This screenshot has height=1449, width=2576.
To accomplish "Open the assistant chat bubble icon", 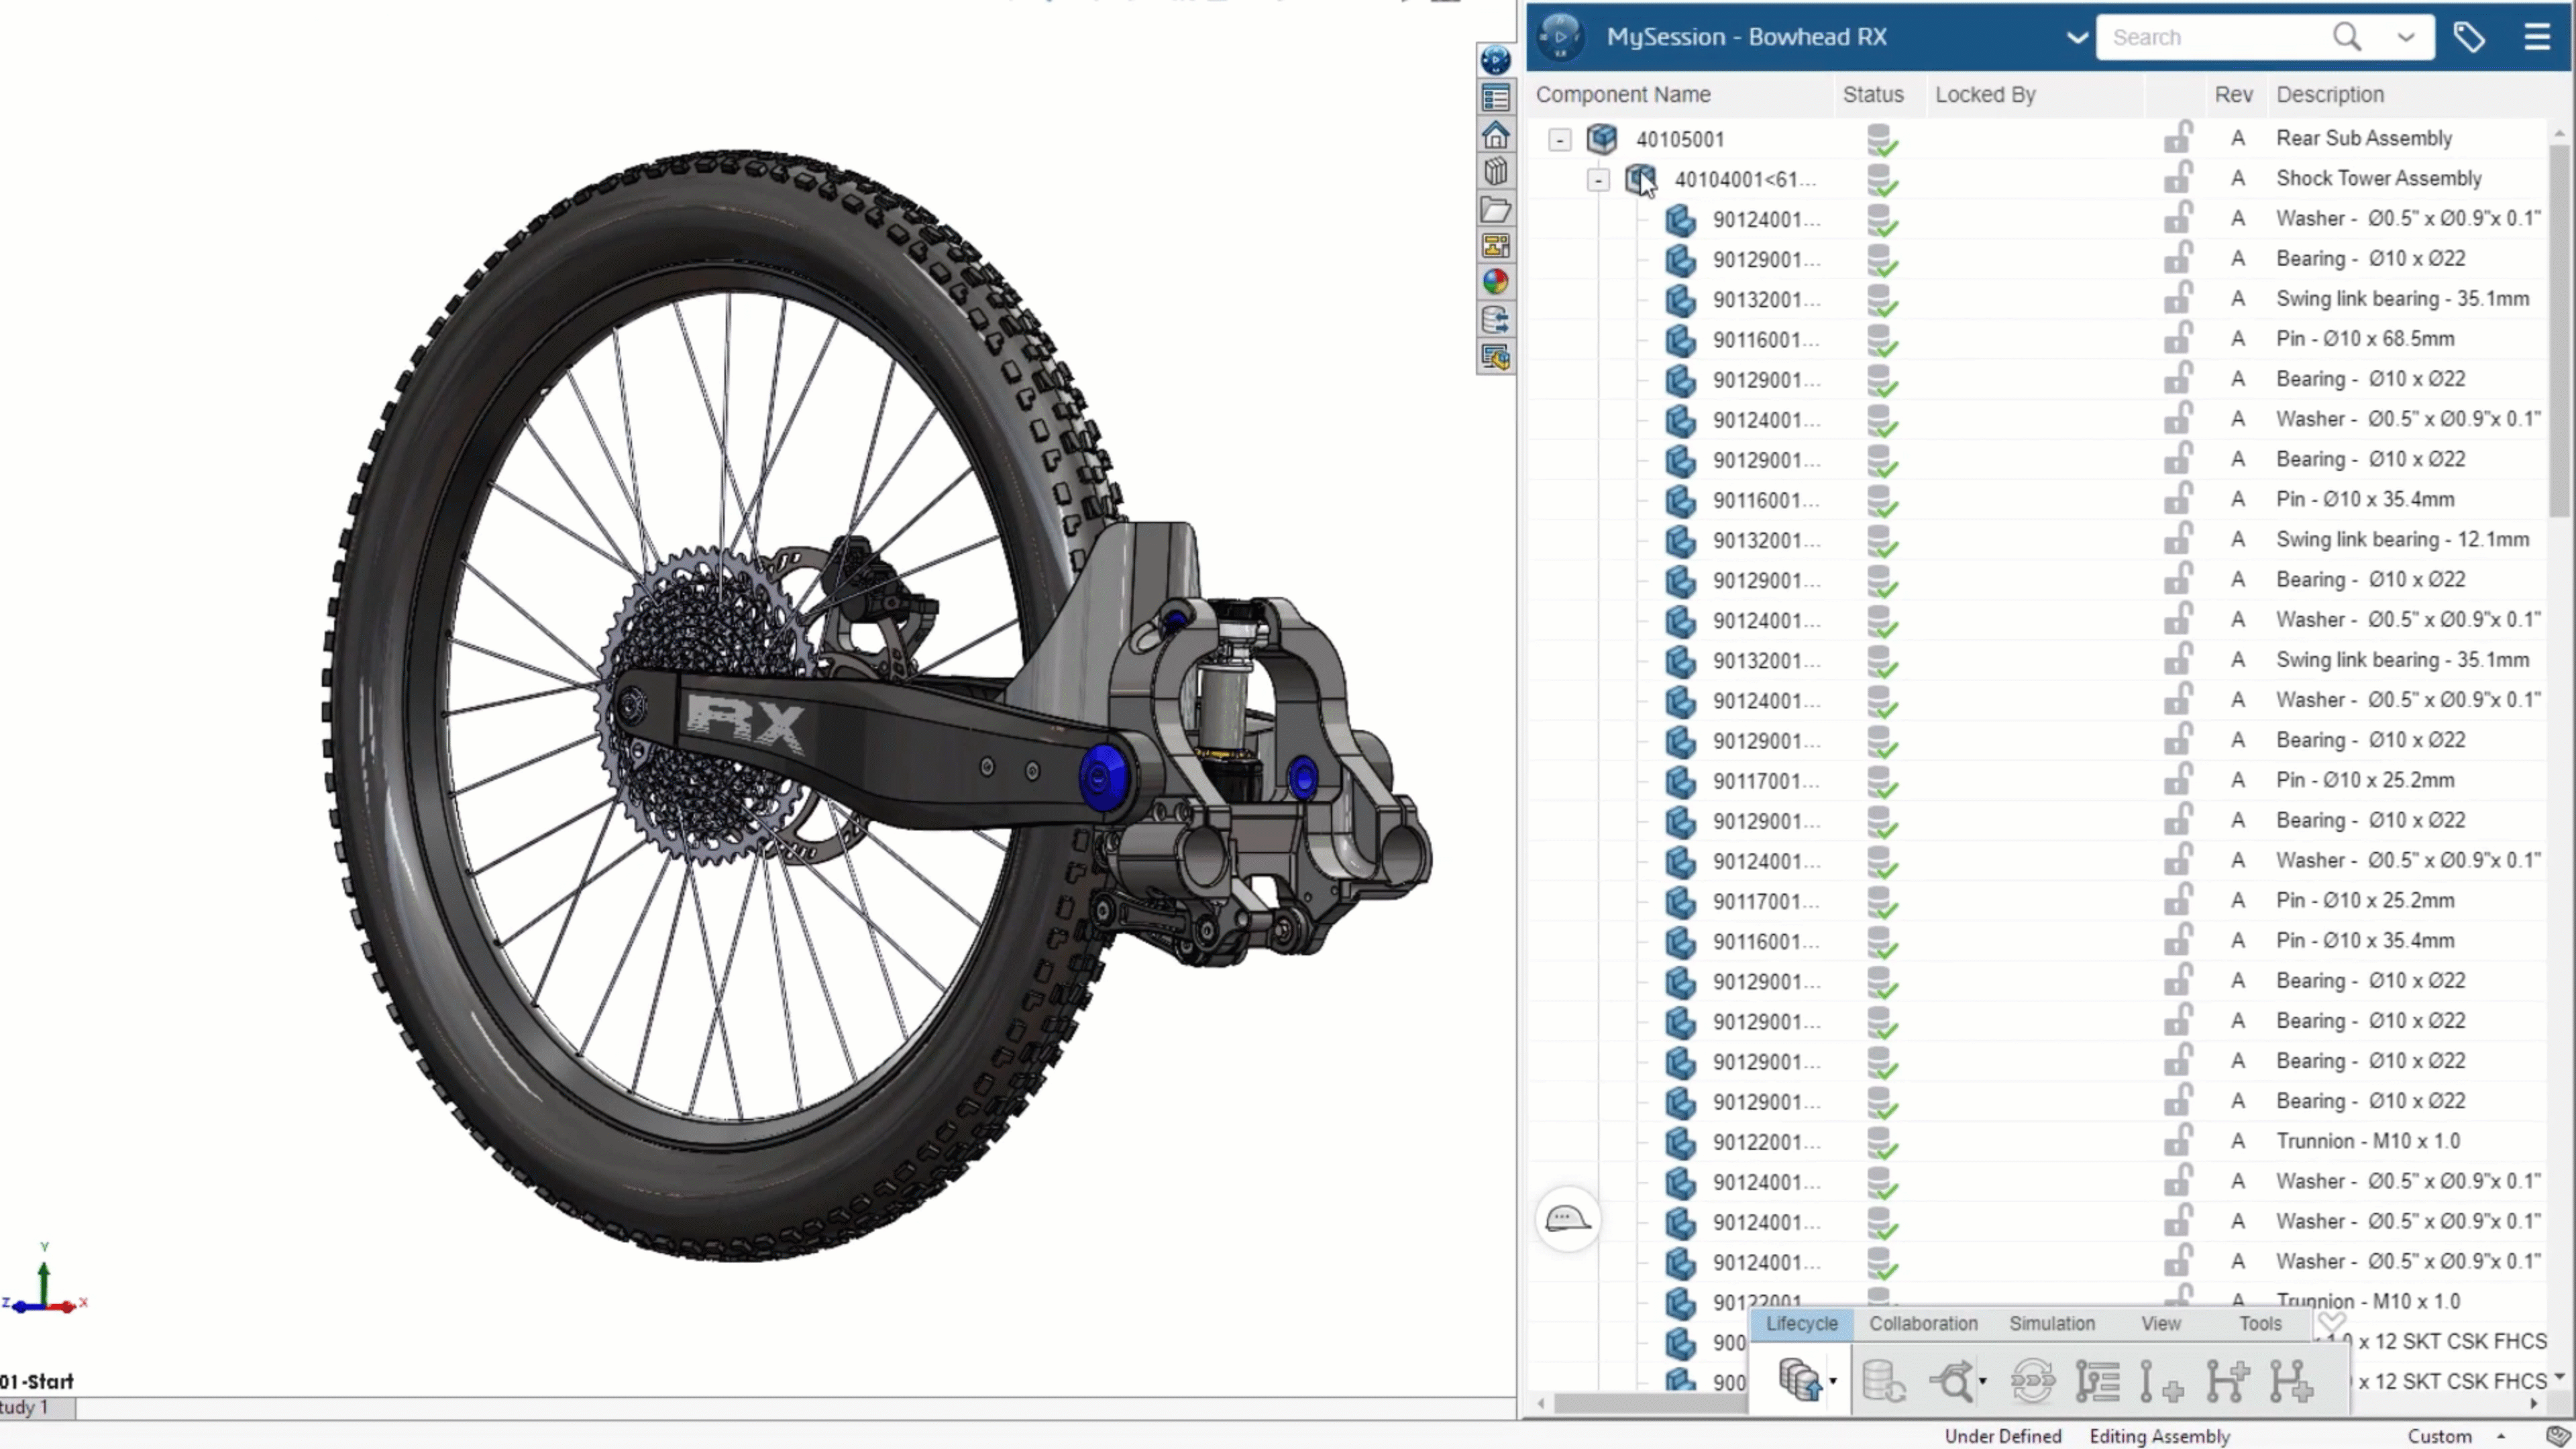I will tap(1567, 1219).
